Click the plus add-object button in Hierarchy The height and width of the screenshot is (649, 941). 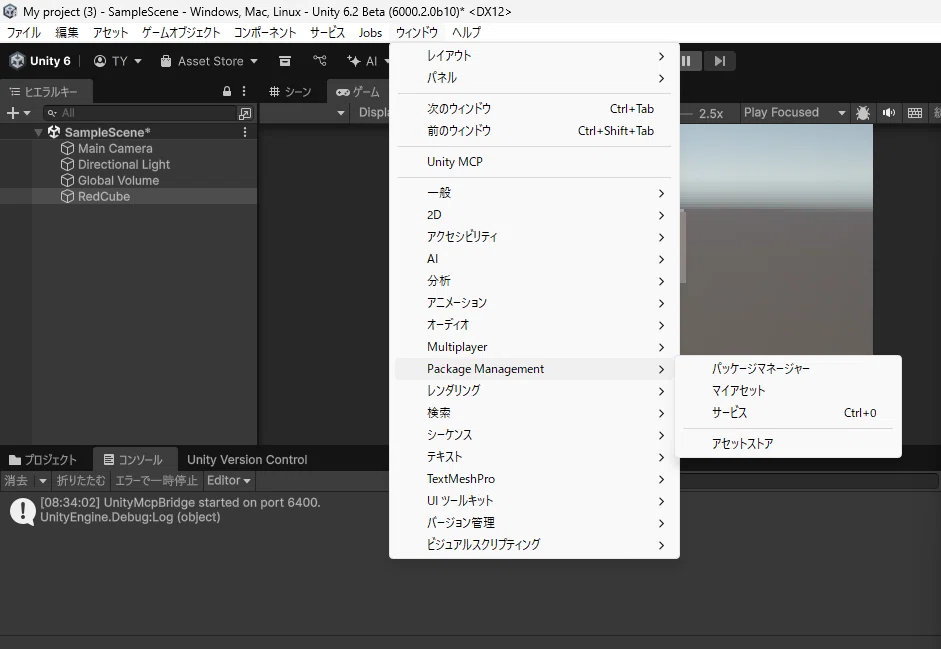(x=12, y=113)
